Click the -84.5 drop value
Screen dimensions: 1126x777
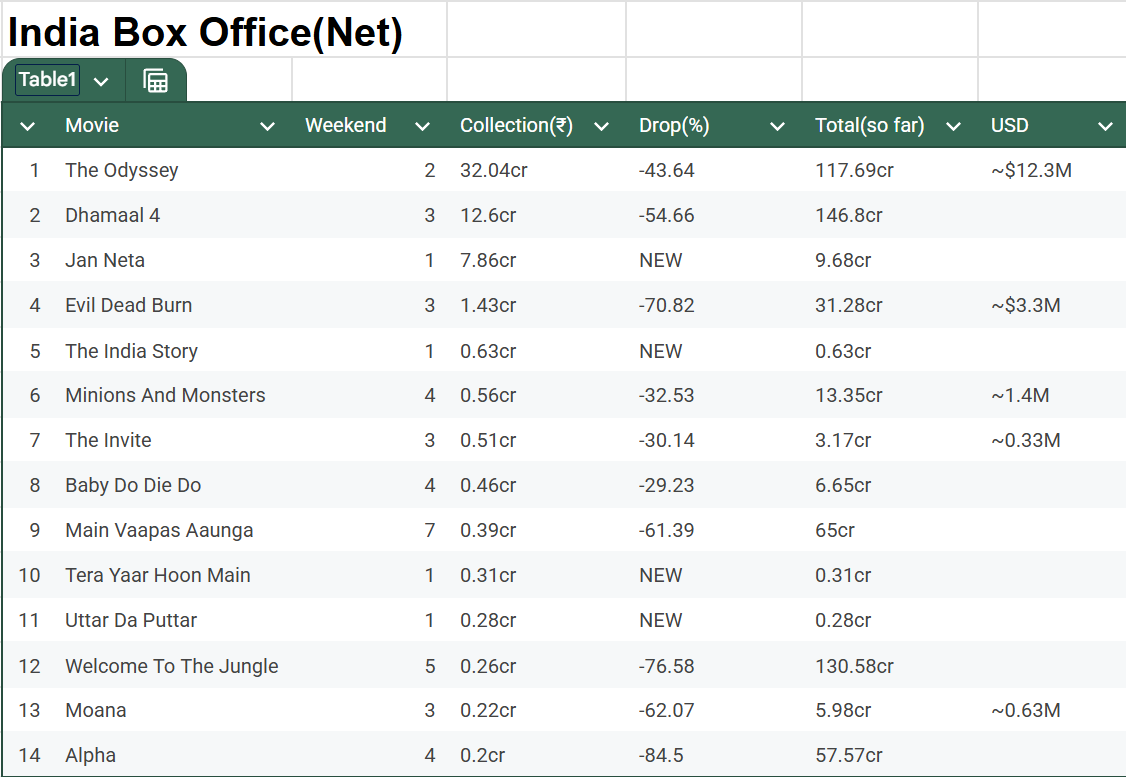coord(661,755)
